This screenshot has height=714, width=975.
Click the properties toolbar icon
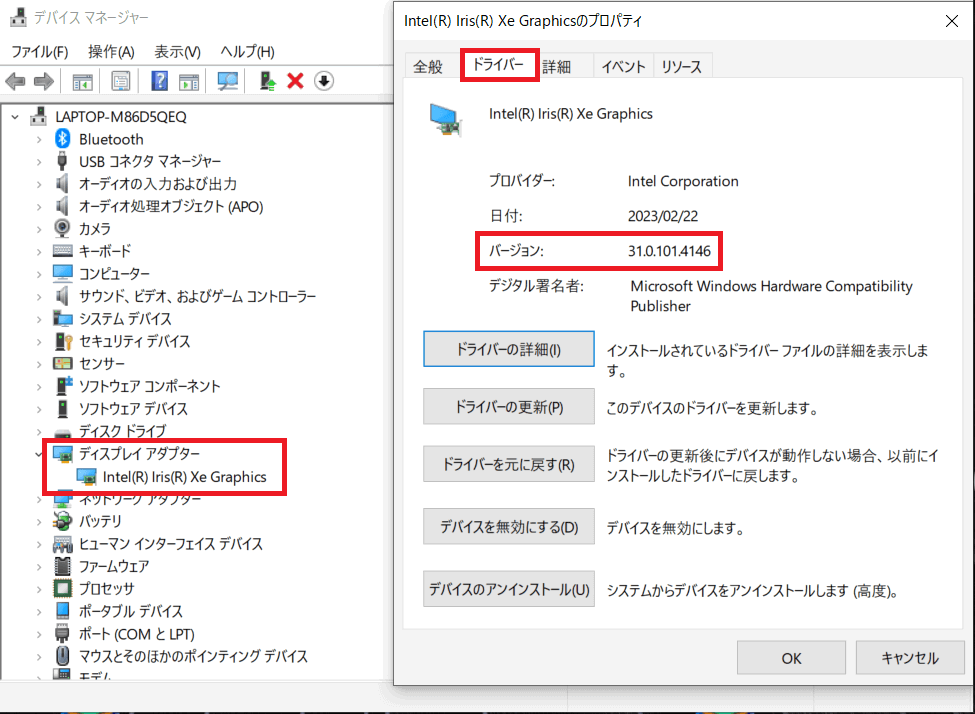click(x=121, y=81)
